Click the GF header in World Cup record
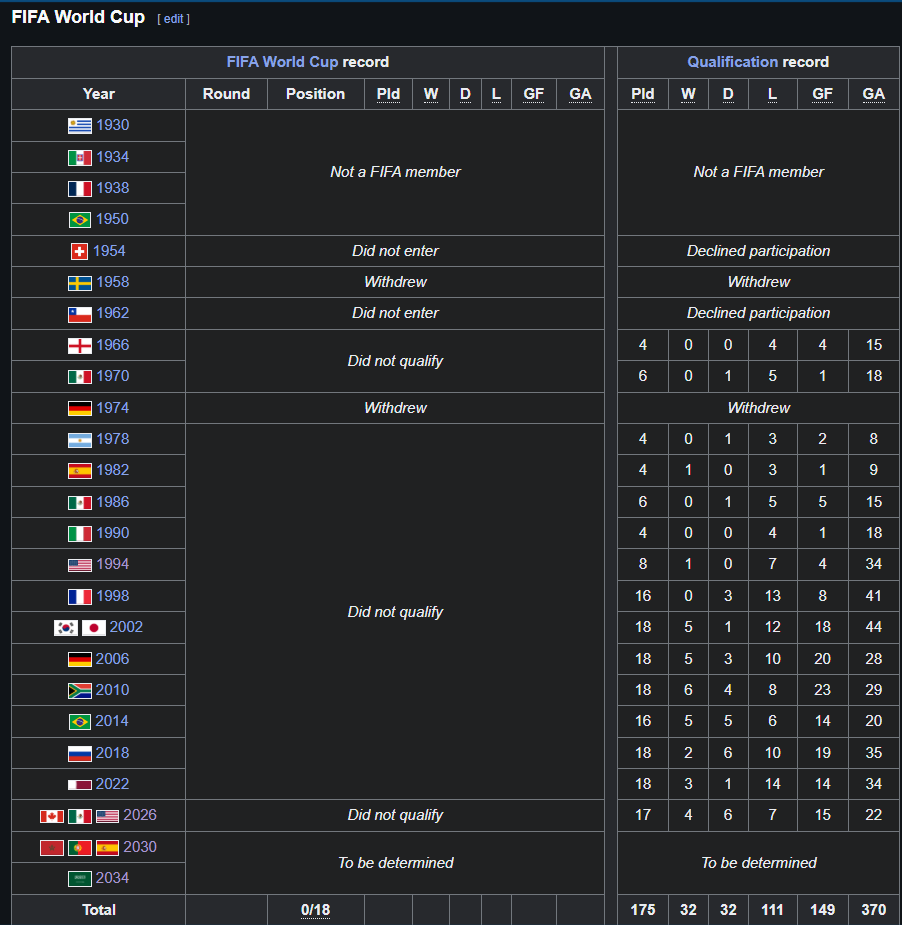This screenshot has height=925, width=902. tap(534, 94)
